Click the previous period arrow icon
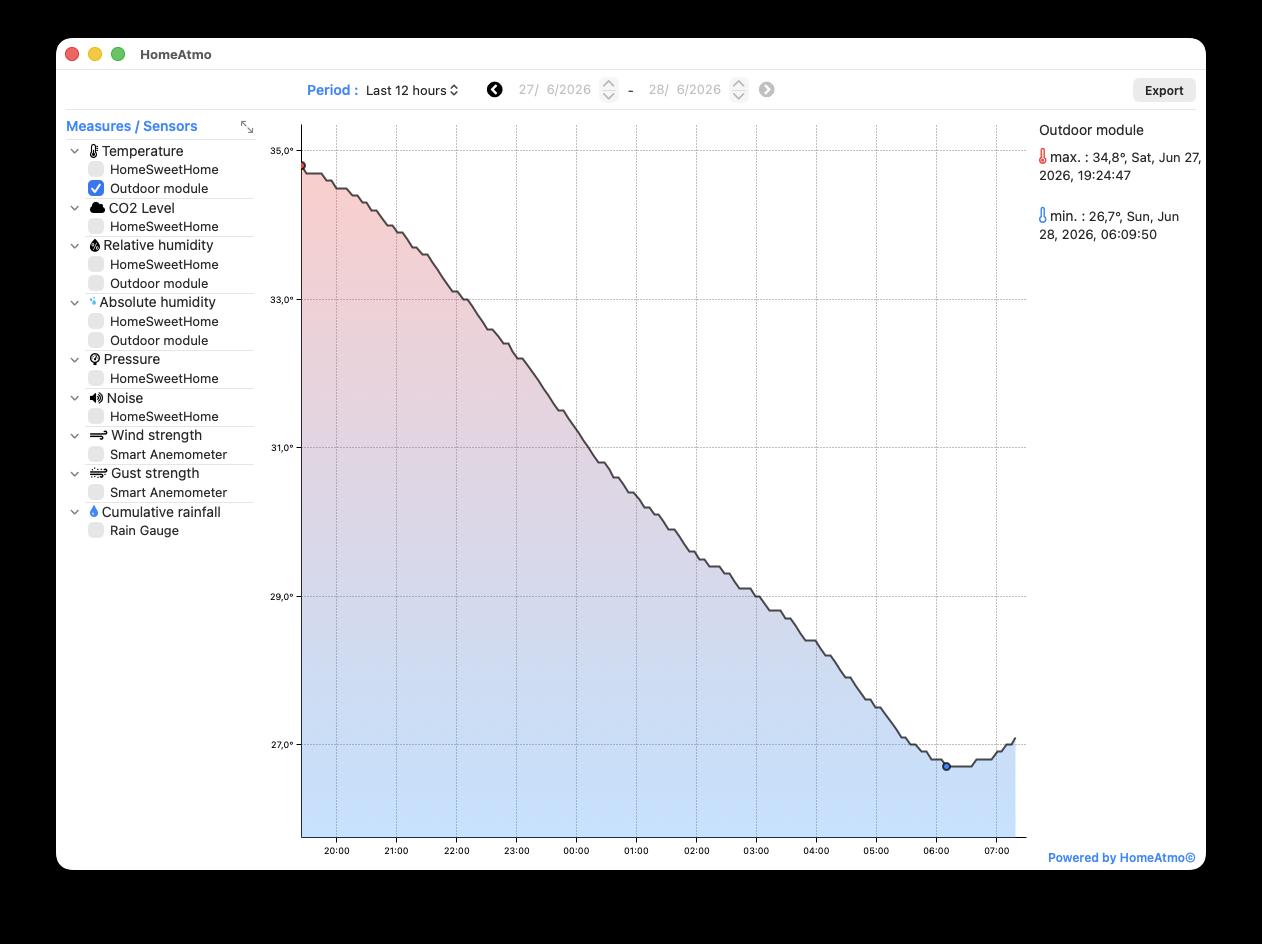The height and width of the screenshot is (944, 1262). tap(494, 90)
